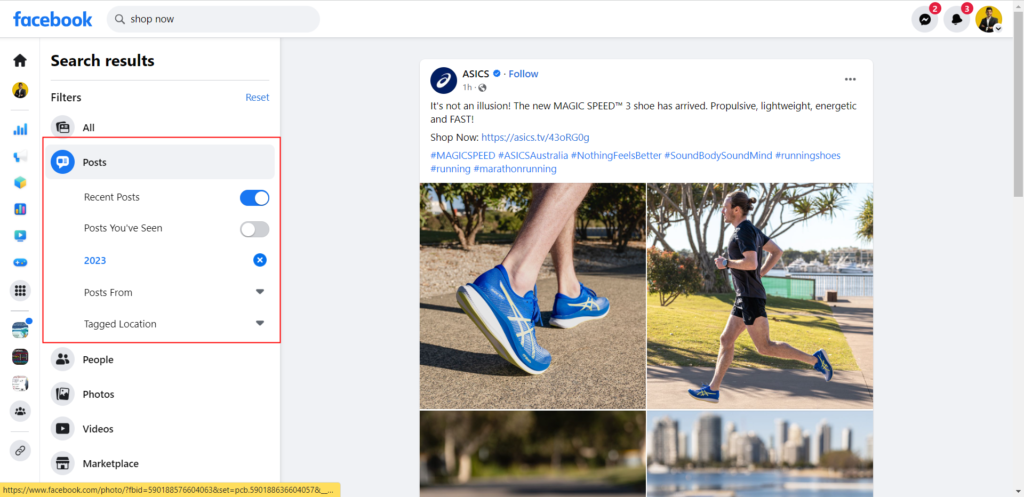Open the post options three-dot menu
Image resolution: width=1024 pixels, height=497 pixels.
click(850, 80)
